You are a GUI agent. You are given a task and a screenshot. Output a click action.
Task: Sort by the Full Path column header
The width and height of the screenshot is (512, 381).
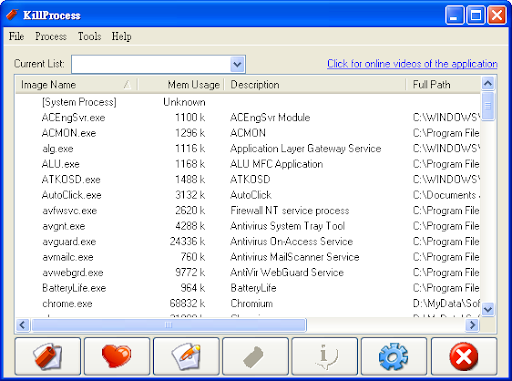443,85
